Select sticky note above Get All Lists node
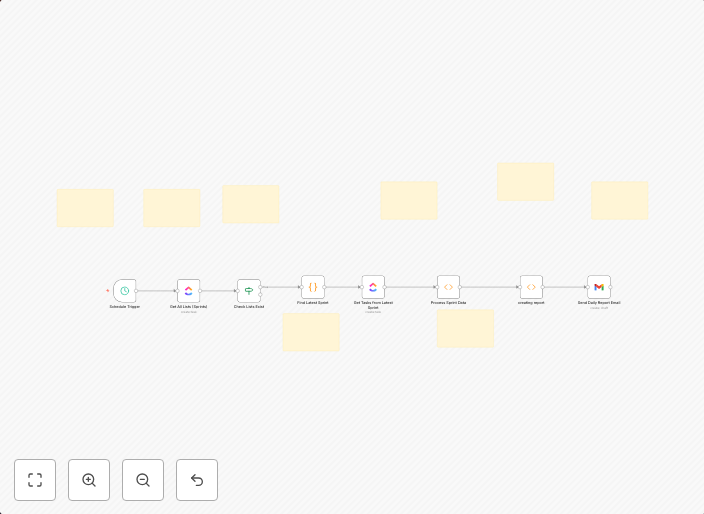Image resolution: width=704 pixels, height=514 pixels. coord(172,208)
